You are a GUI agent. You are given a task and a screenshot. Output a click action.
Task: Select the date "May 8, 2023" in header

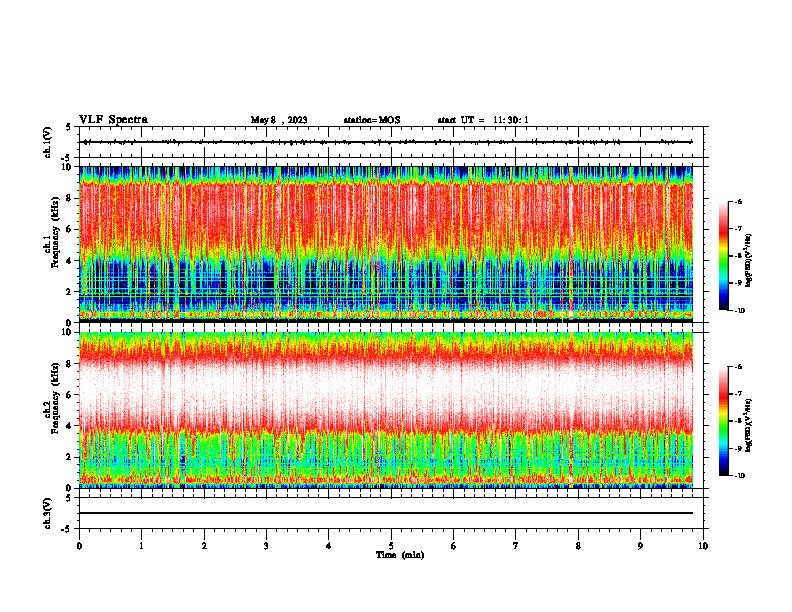pos(279,120)
